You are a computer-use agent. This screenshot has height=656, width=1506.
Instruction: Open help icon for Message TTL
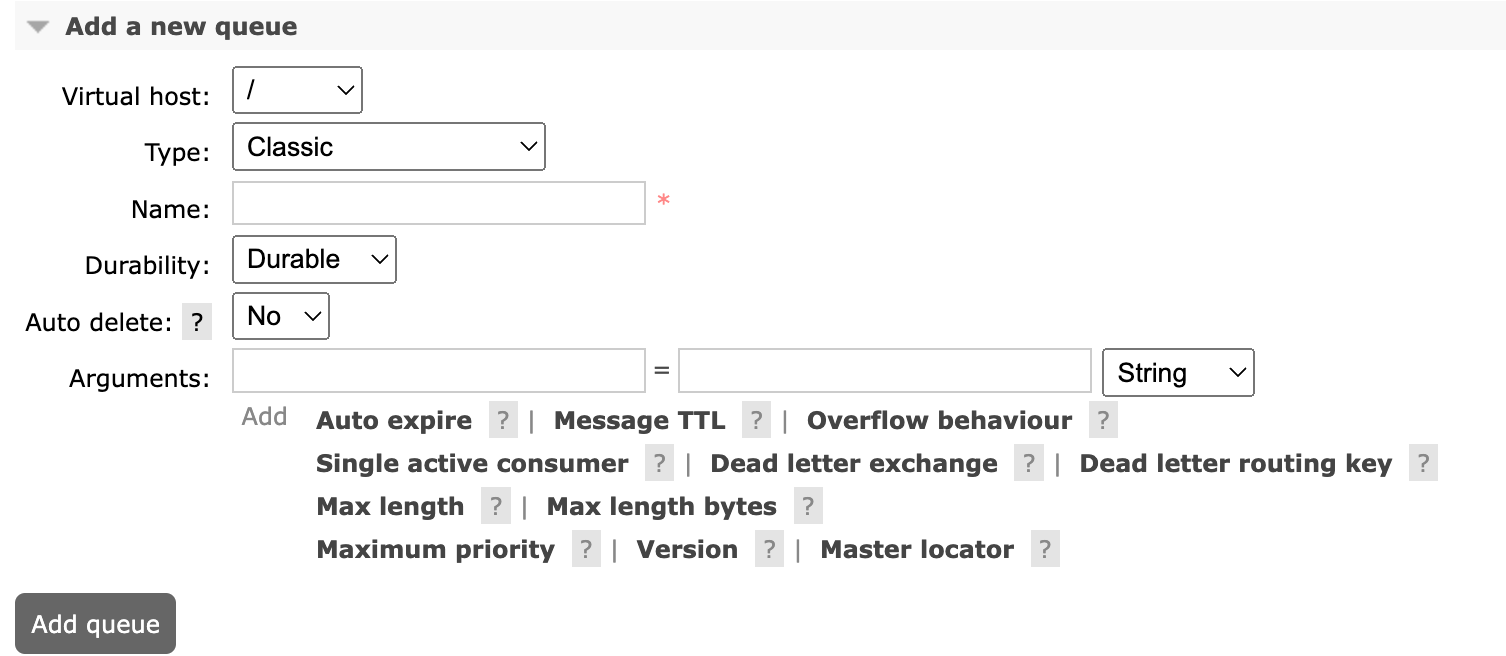[756, 421]
